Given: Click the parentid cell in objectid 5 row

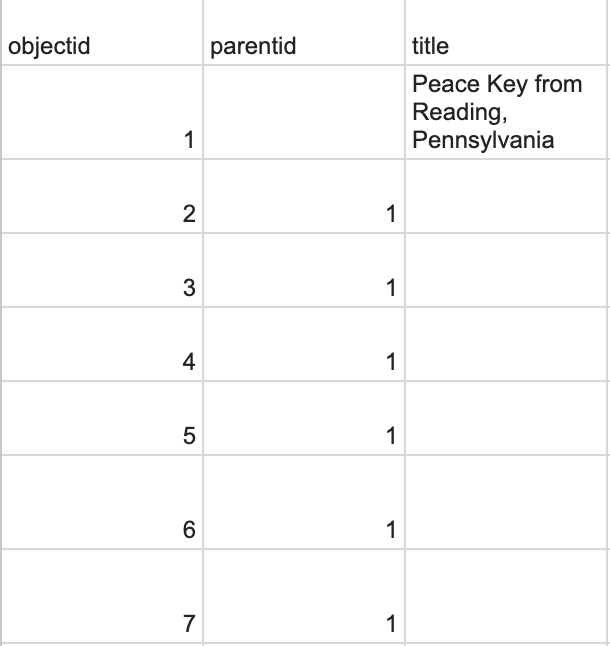Looking at the screenshot, I should pyautogui.click(x=303, y=418).
